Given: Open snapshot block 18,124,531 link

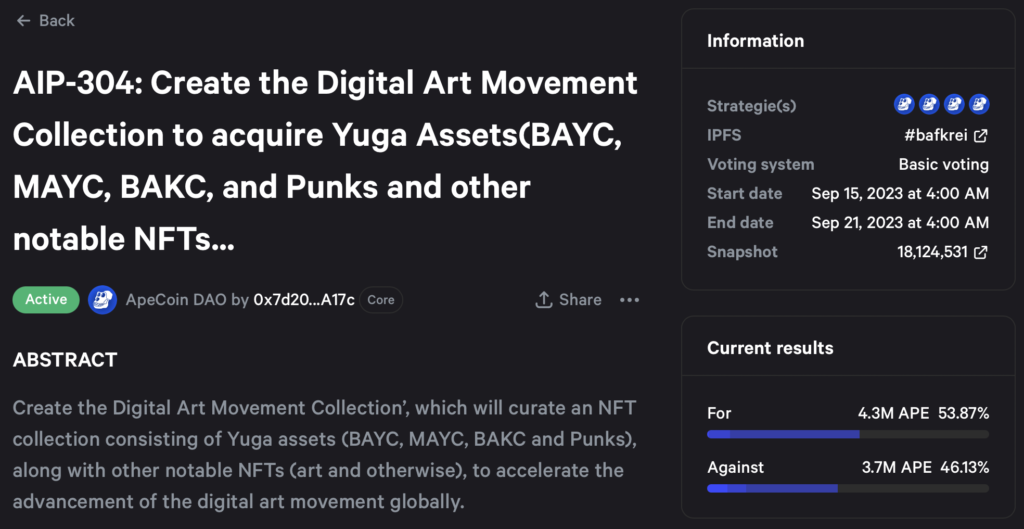Looking at the screenshot, I should 932,252.
